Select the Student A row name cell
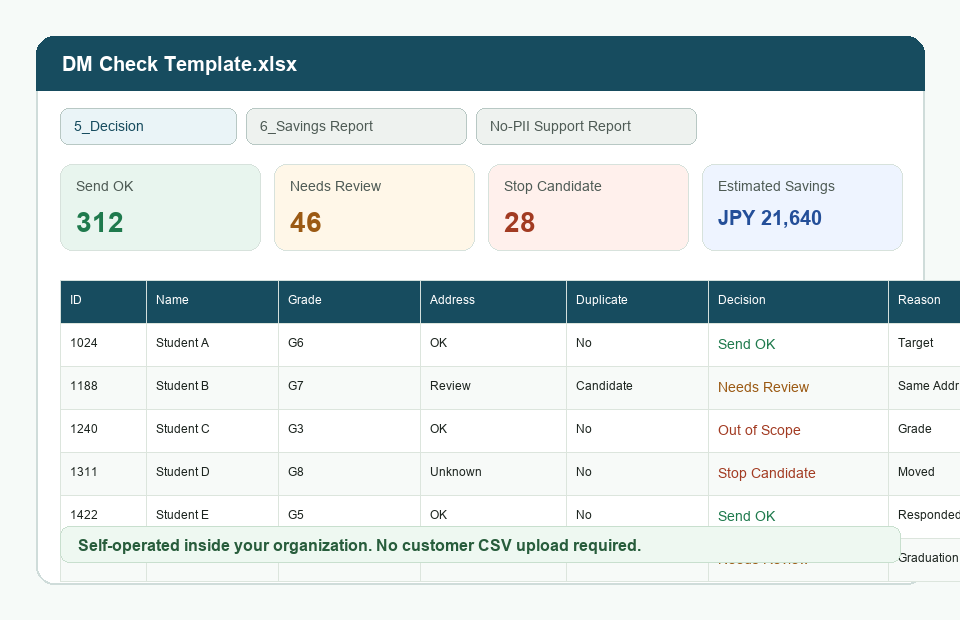The image size is (960, 620). click(x=212, y=345)
